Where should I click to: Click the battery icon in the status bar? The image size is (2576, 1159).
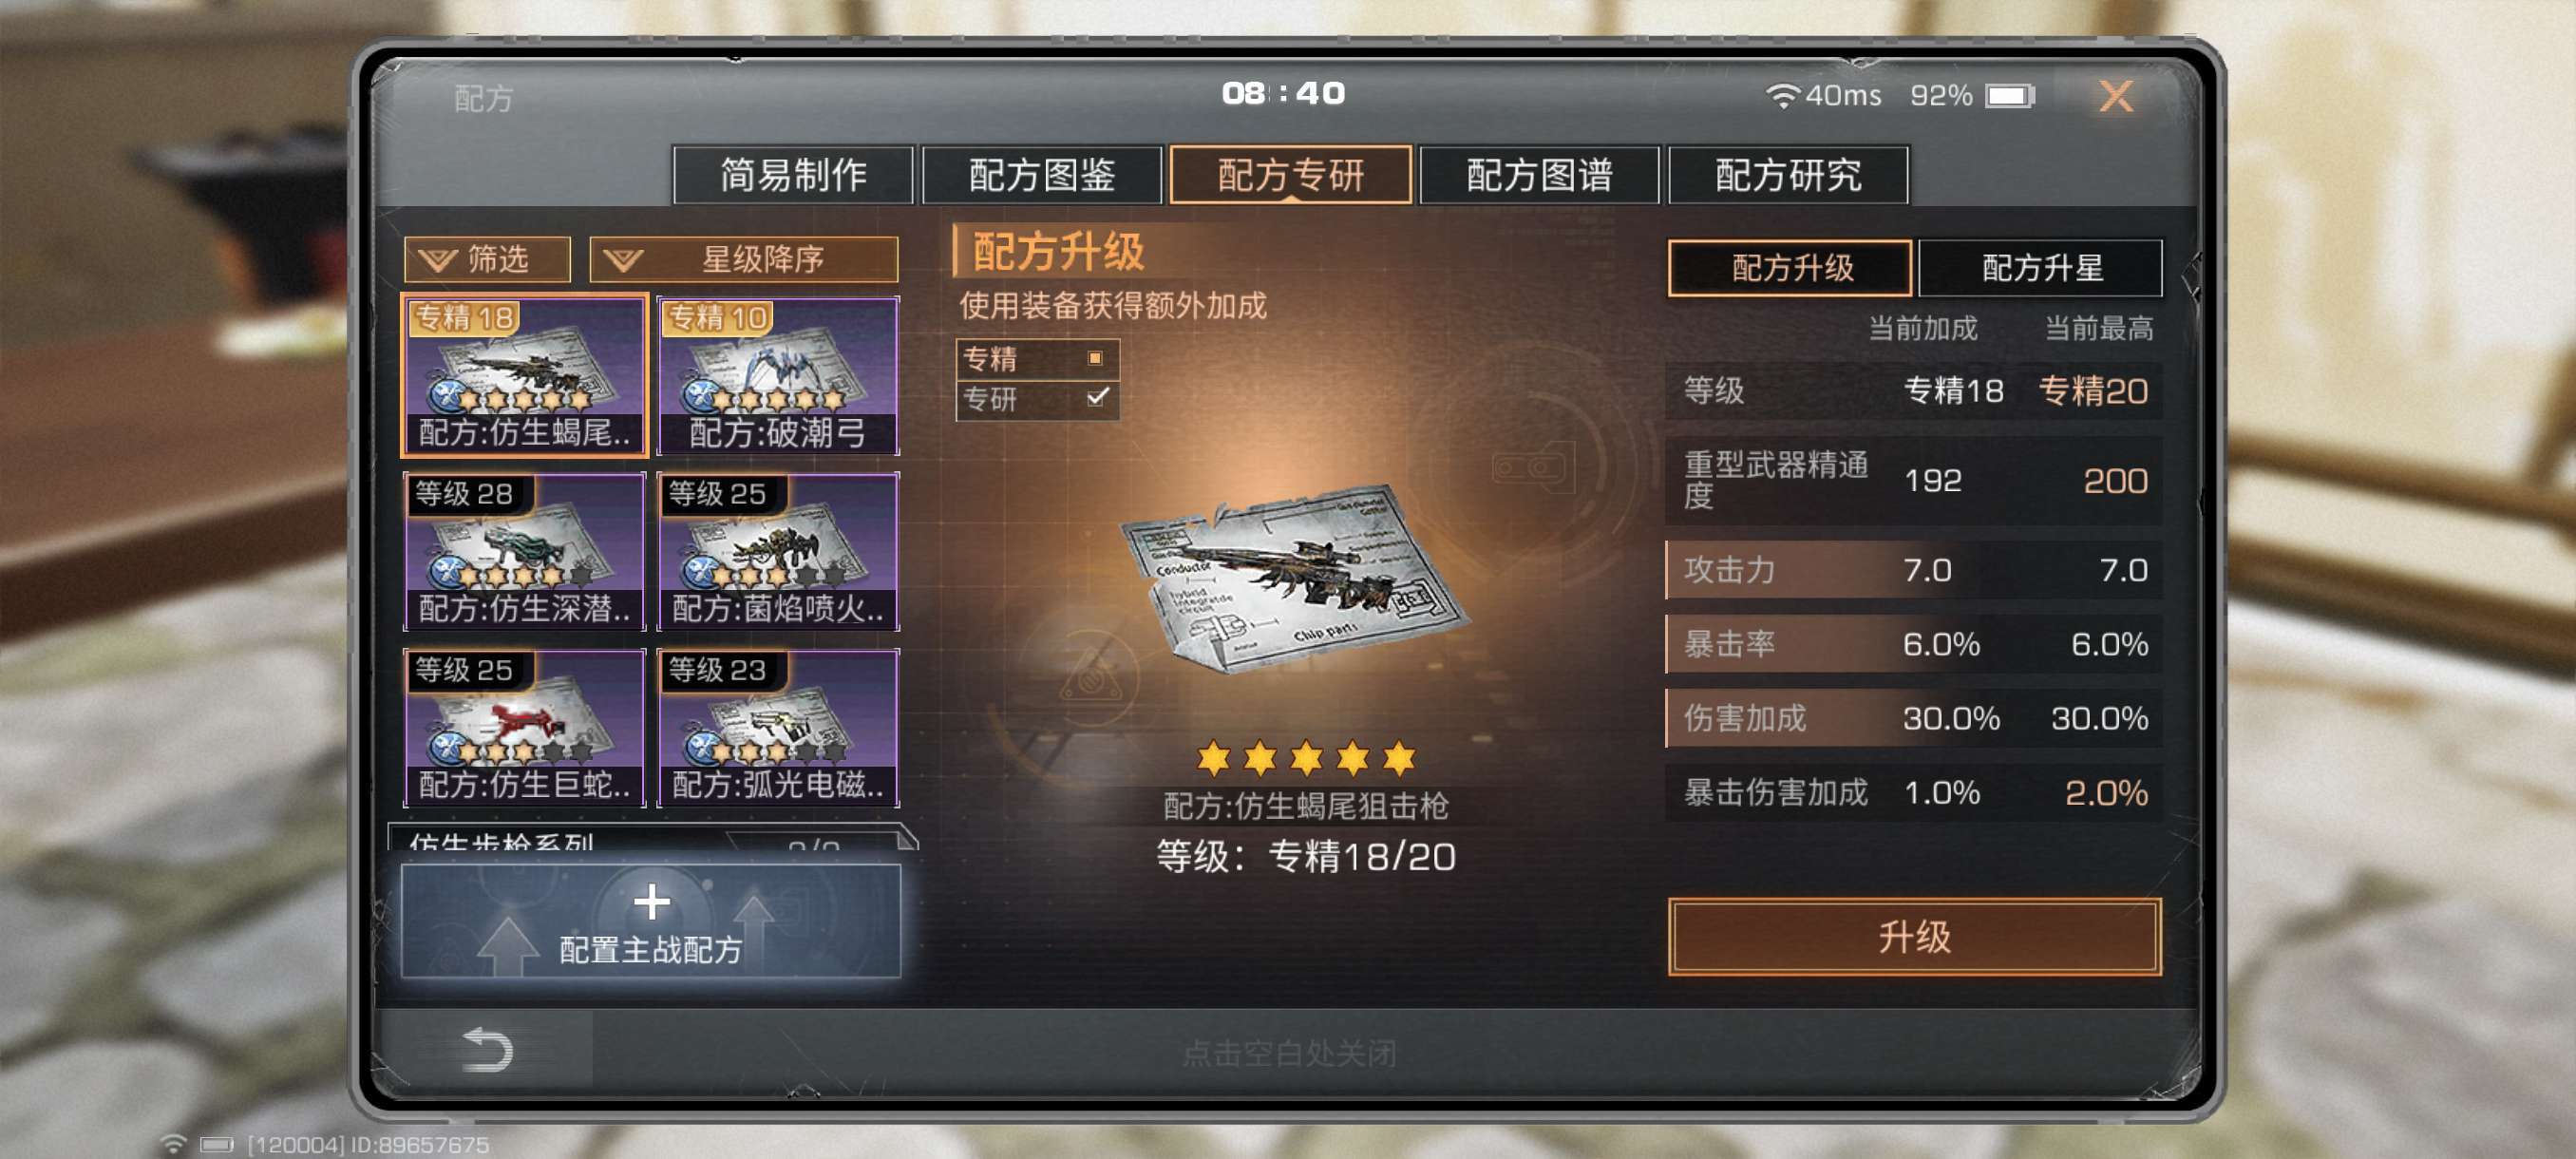pos(2011,96)
